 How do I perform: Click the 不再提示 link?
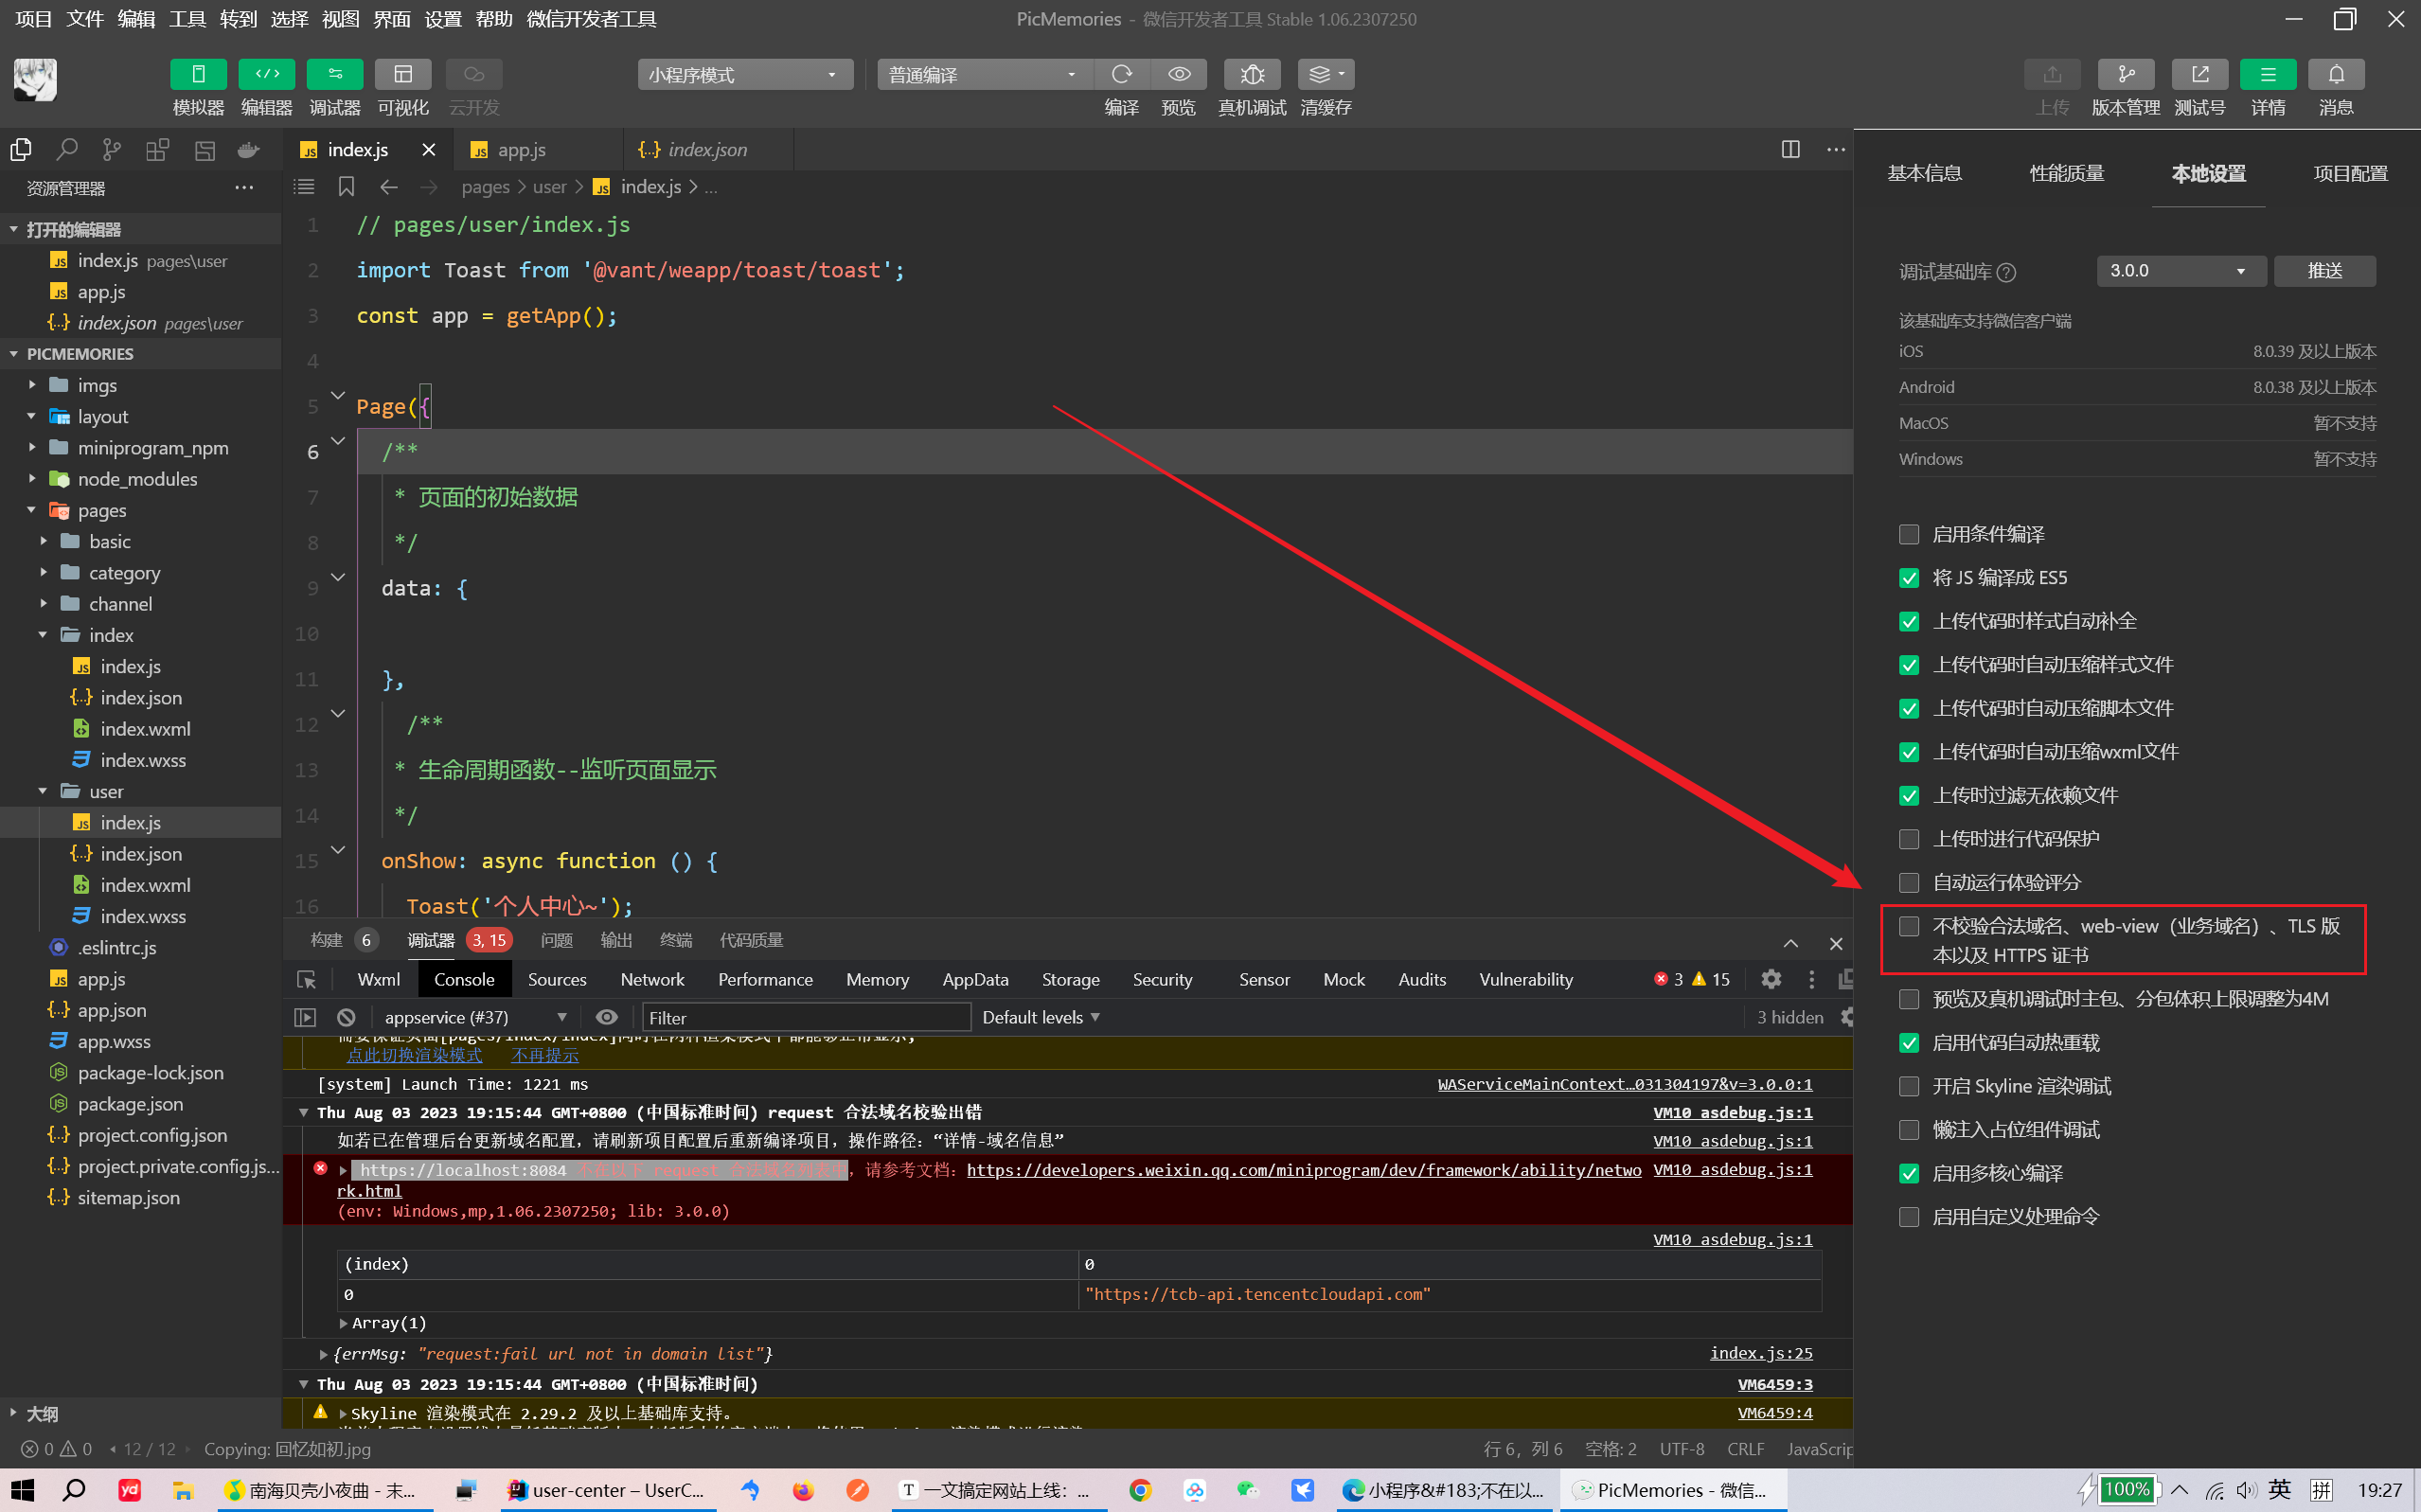click(545, 1055)
